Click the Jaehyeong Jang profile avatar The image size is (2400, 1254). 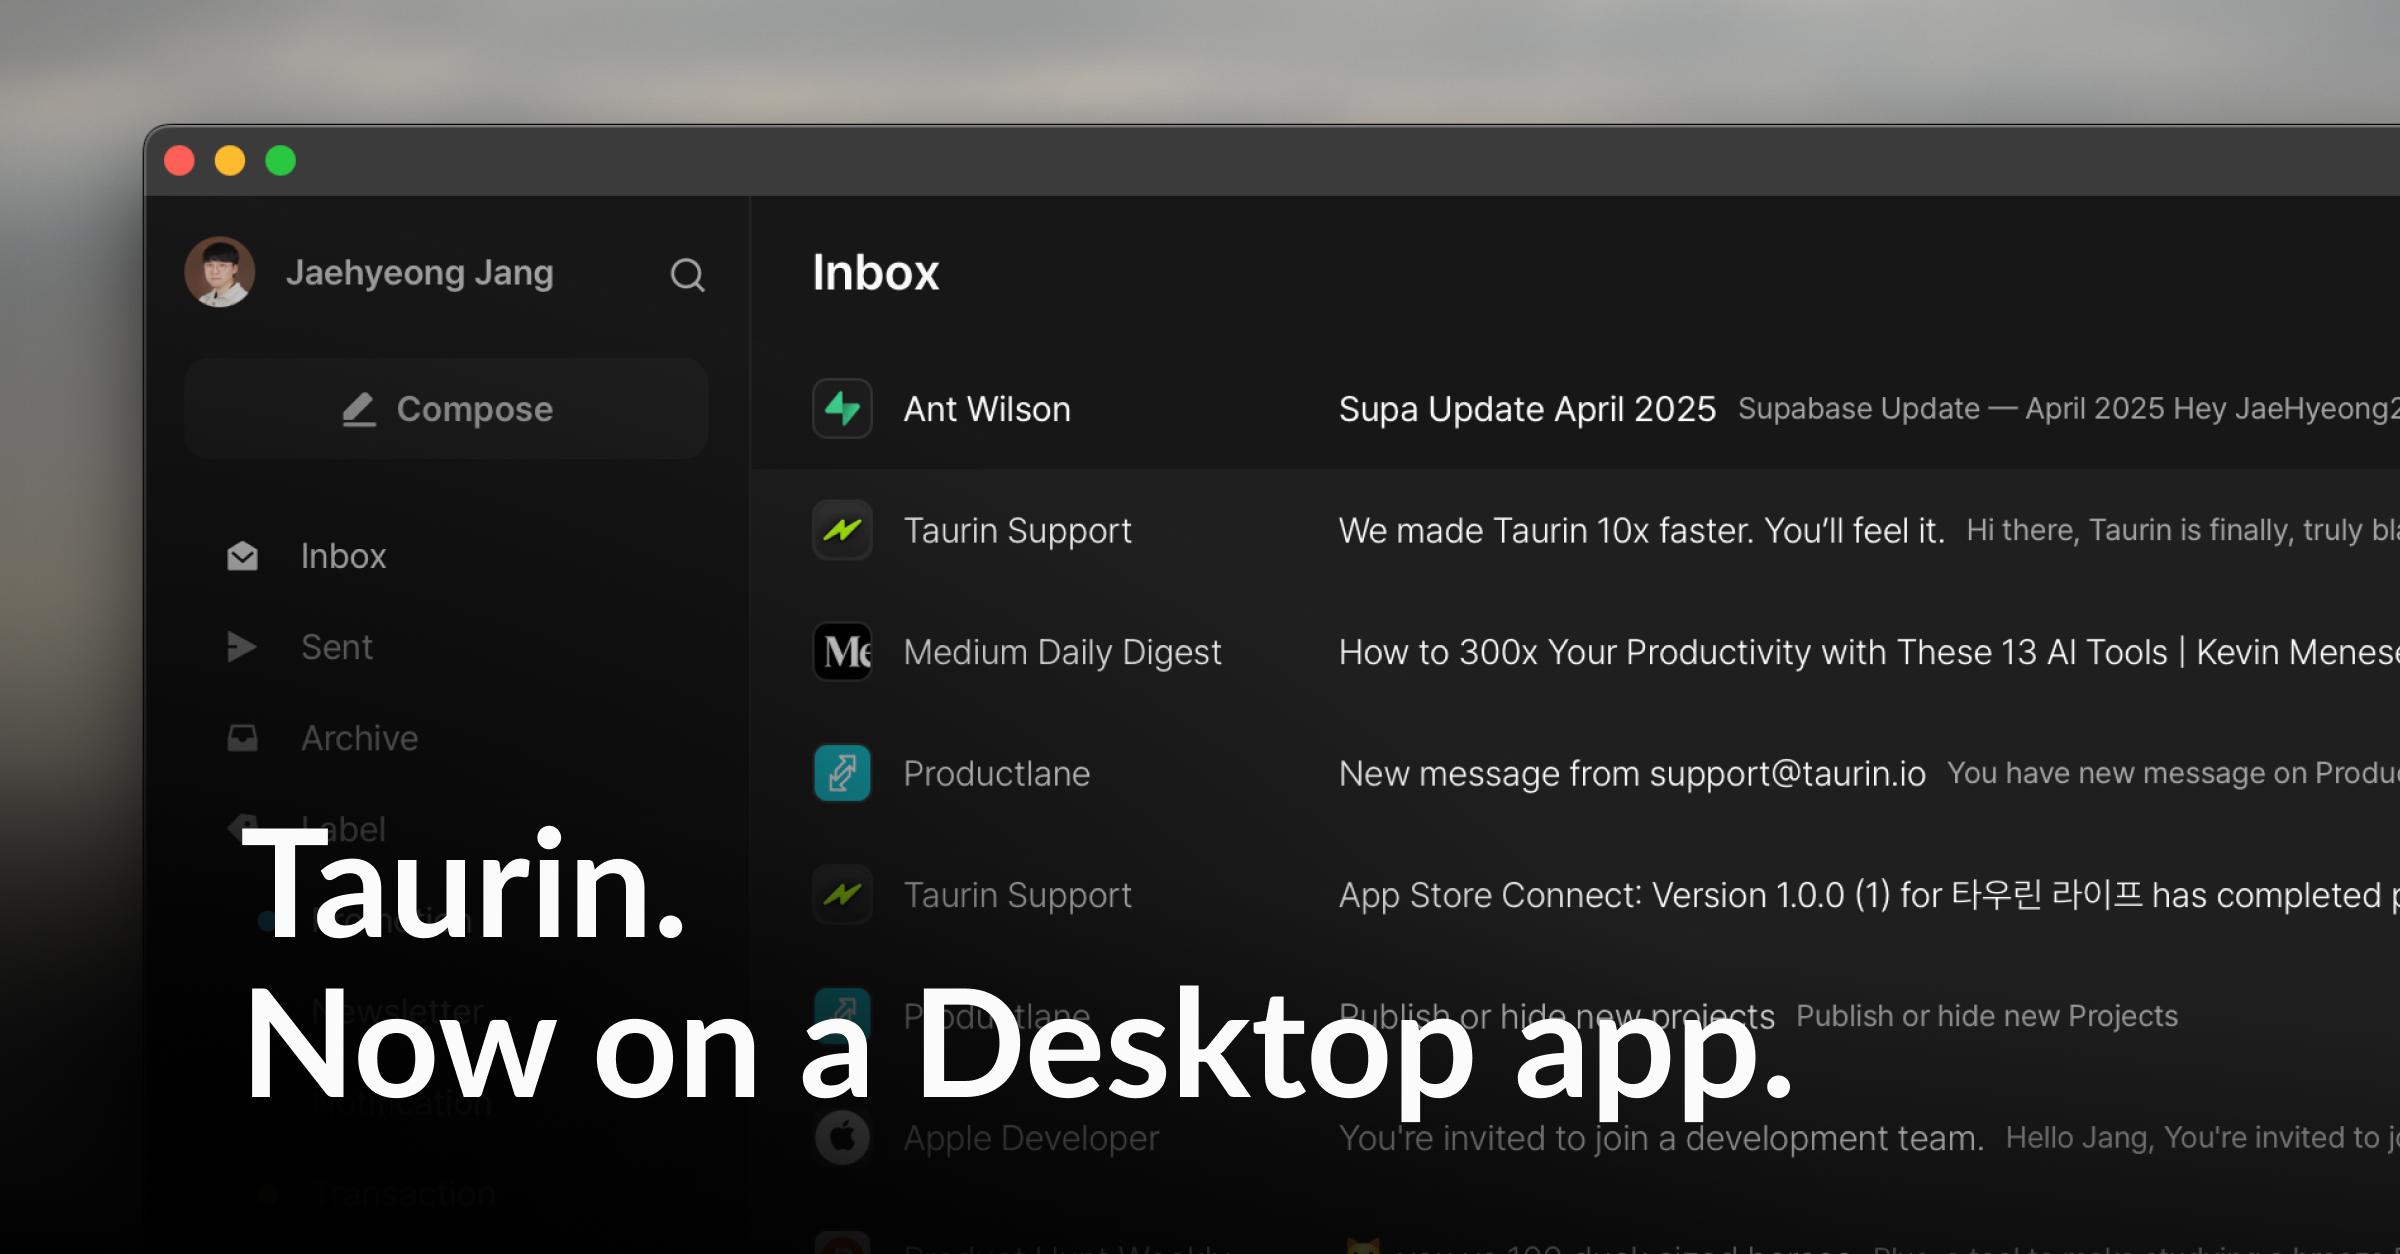pyautogui.click(x=220, y=272)
